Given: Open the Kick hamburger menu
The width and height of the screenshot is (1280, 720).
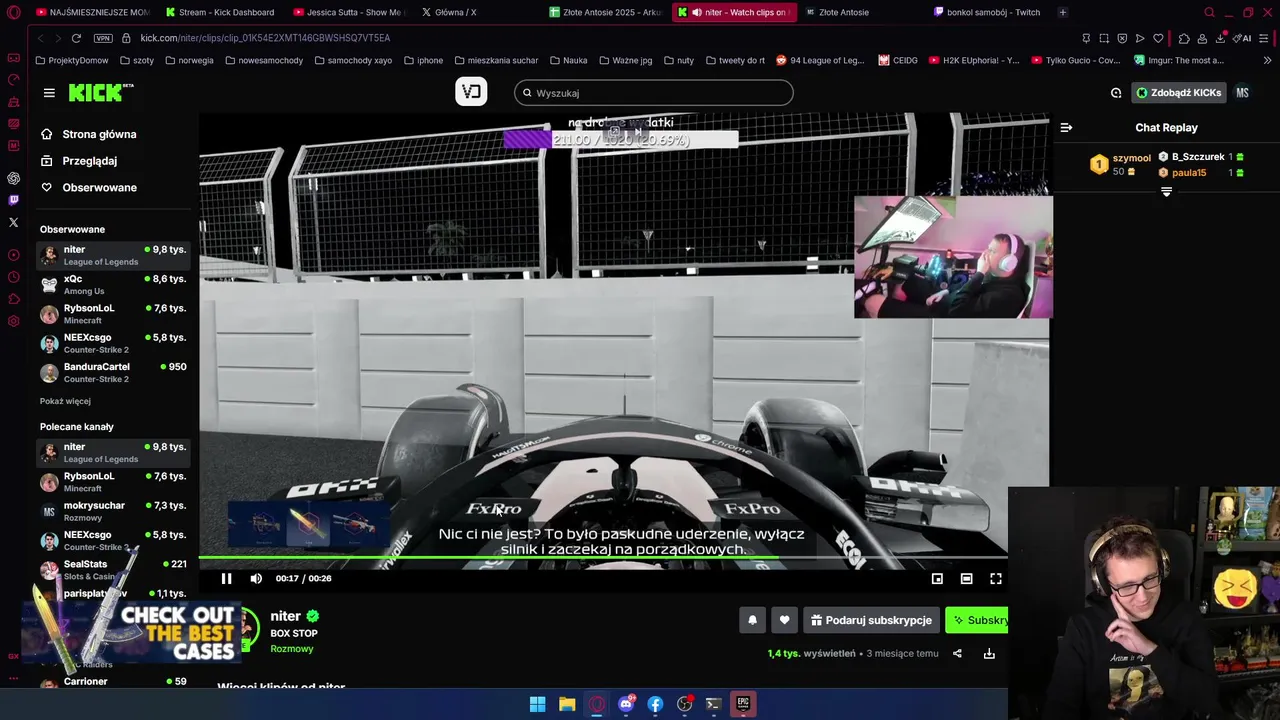Looking at the screenshot, I should [x=49, y=93].
